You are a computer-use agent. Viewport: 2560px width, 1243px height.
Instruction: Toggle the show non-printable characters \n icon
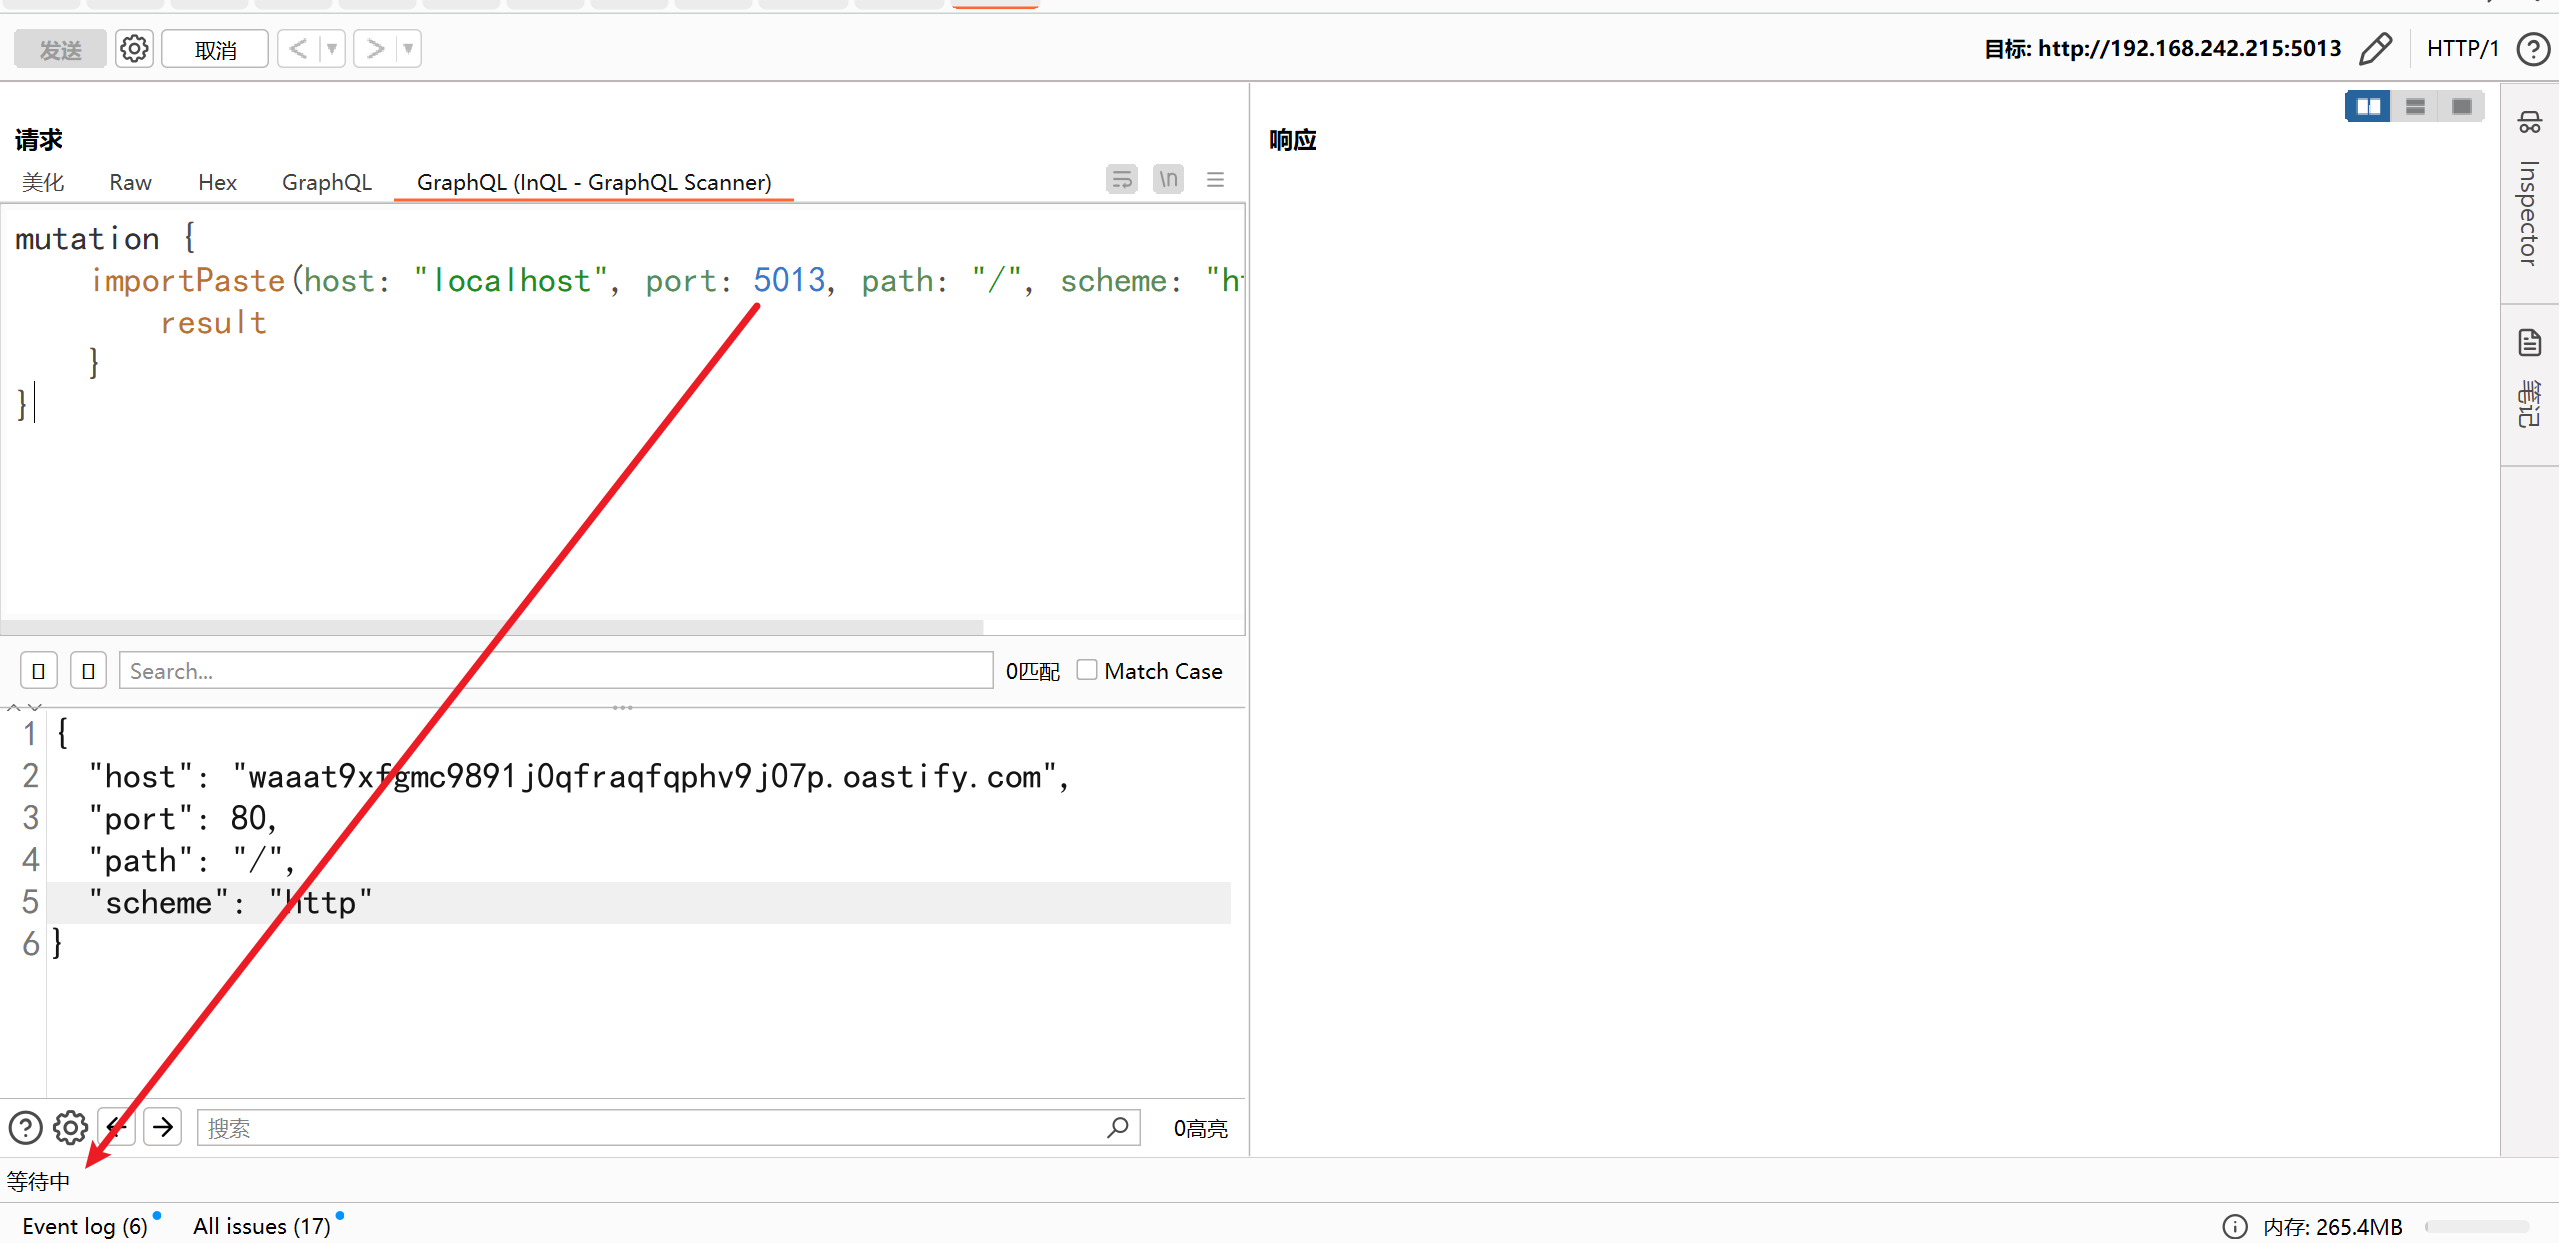1168,180
